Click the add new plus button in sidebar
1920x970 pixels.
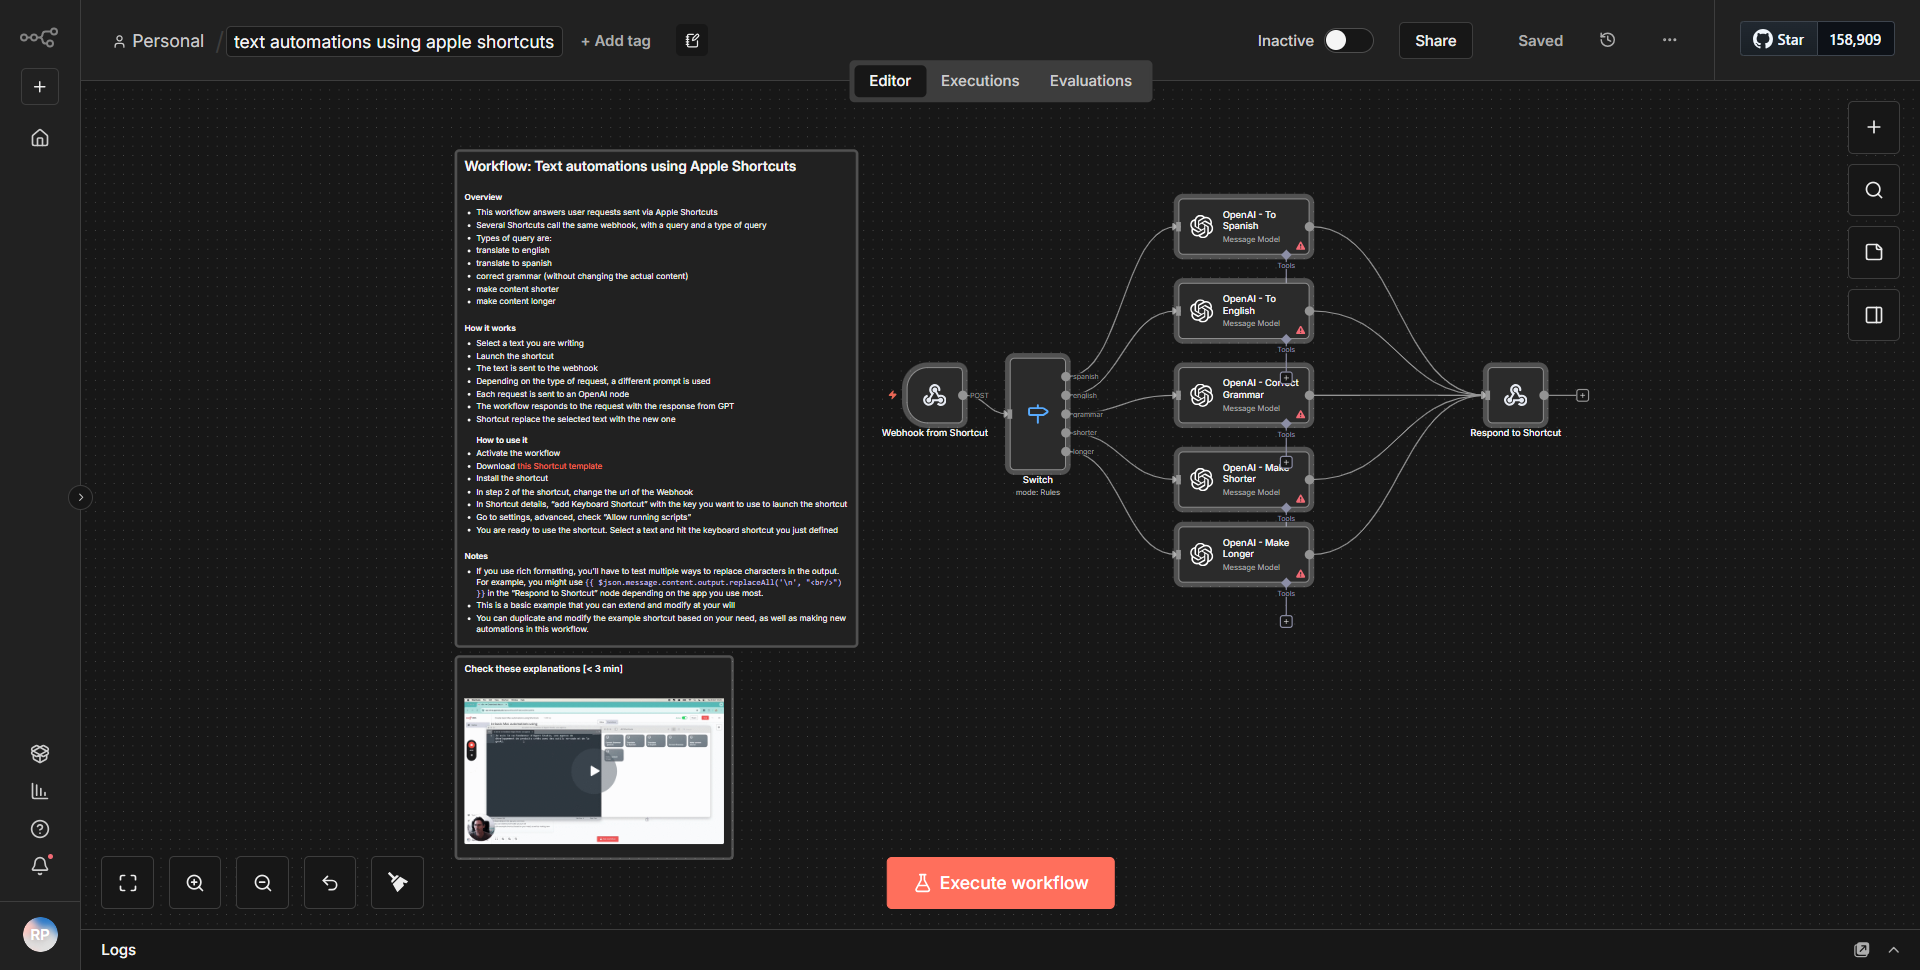tap(40, 87)
